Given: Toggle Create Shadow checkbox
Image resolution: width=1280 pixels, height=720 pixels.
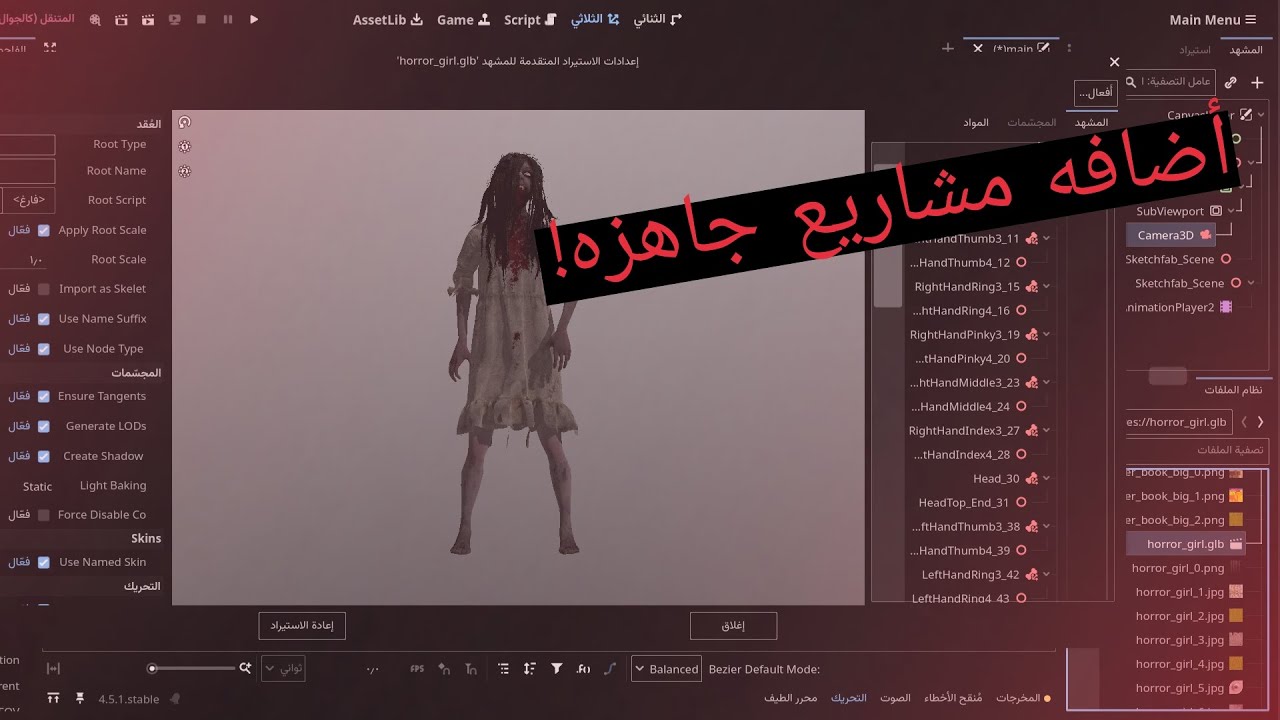Looking at the screenshot, I should pyautogui.click(x=43, y=456).
